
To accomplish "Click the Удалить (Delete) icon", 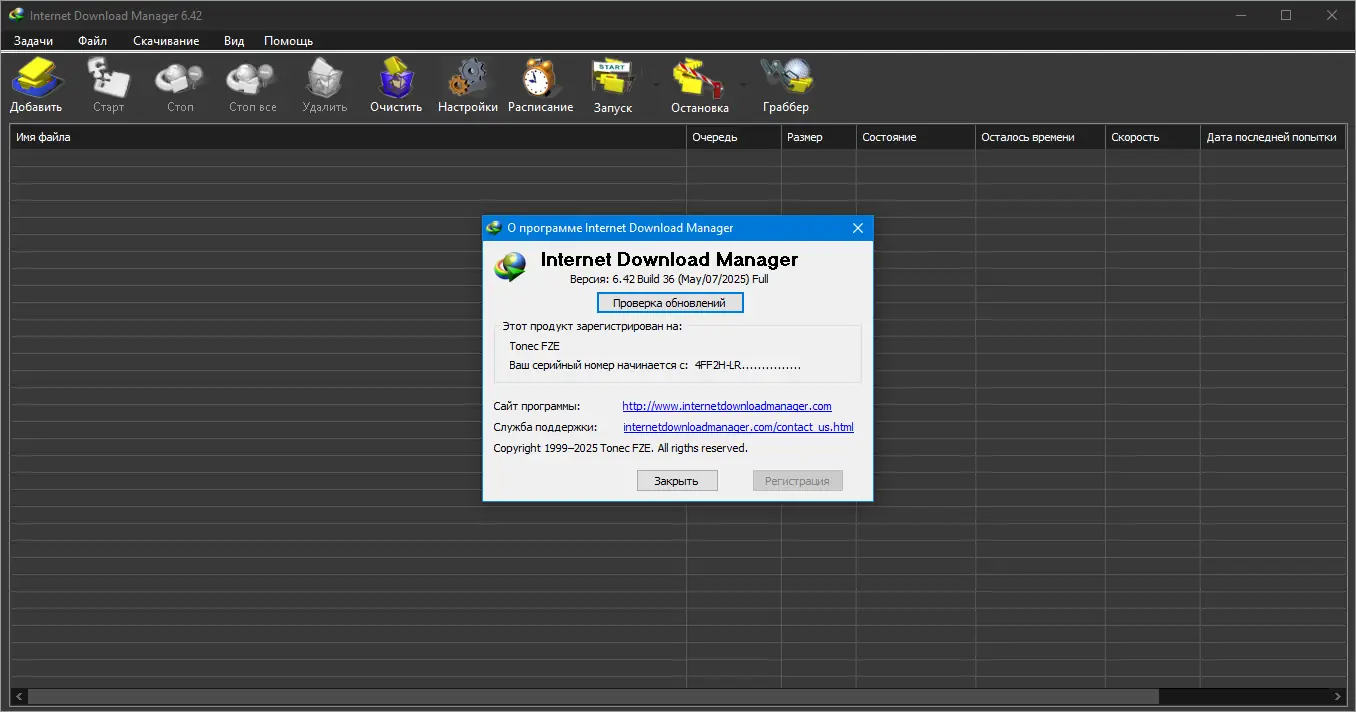I will pyautogui.click(x=324, y=82).
